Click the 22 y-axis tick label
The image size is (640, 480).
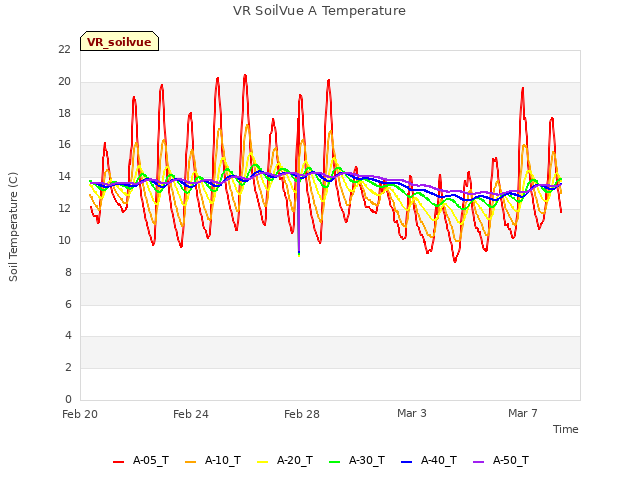tap(64, 49)
